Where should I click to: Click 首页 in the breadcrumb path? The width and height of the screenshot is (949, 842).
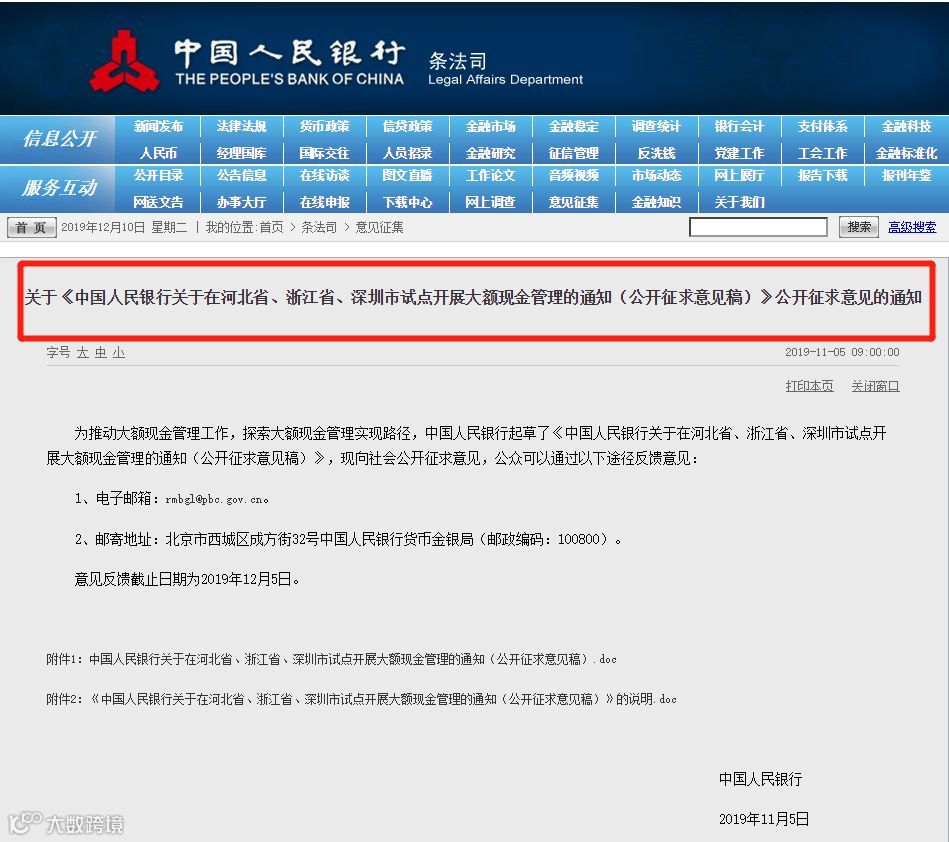(271, 228)
